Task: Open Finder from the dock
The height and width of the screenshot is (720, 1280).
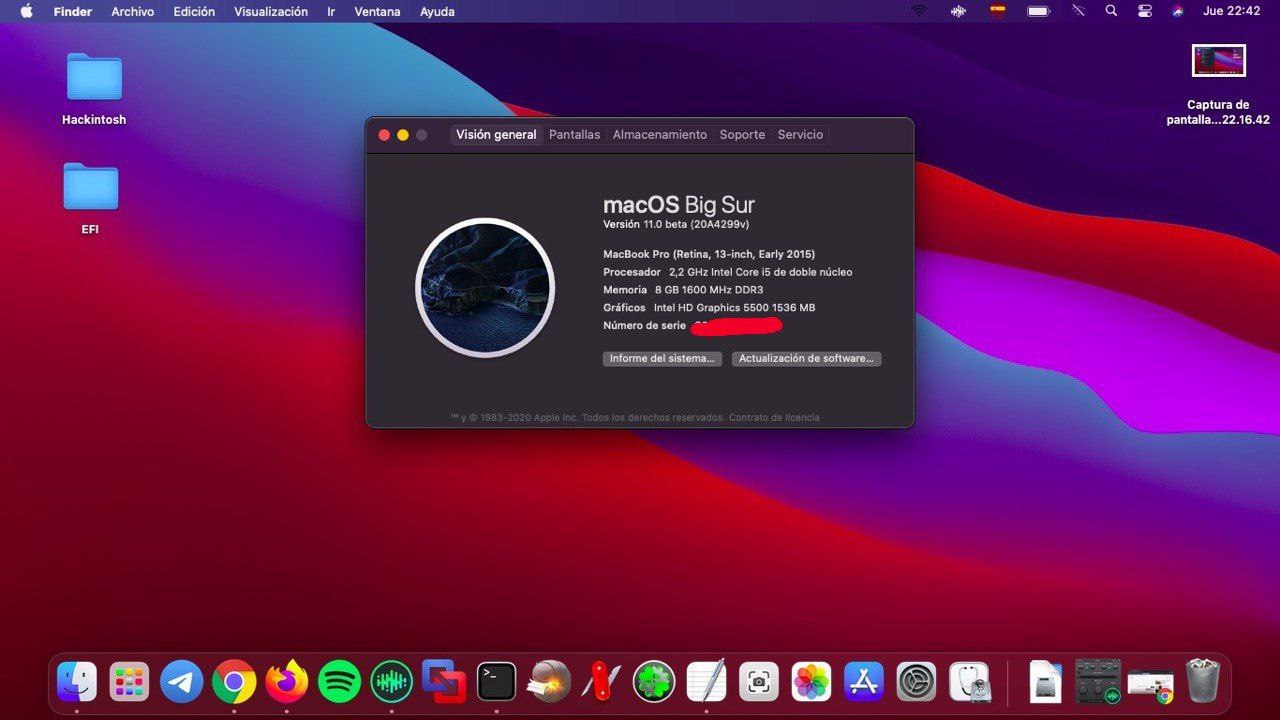Action: [77, 682]
